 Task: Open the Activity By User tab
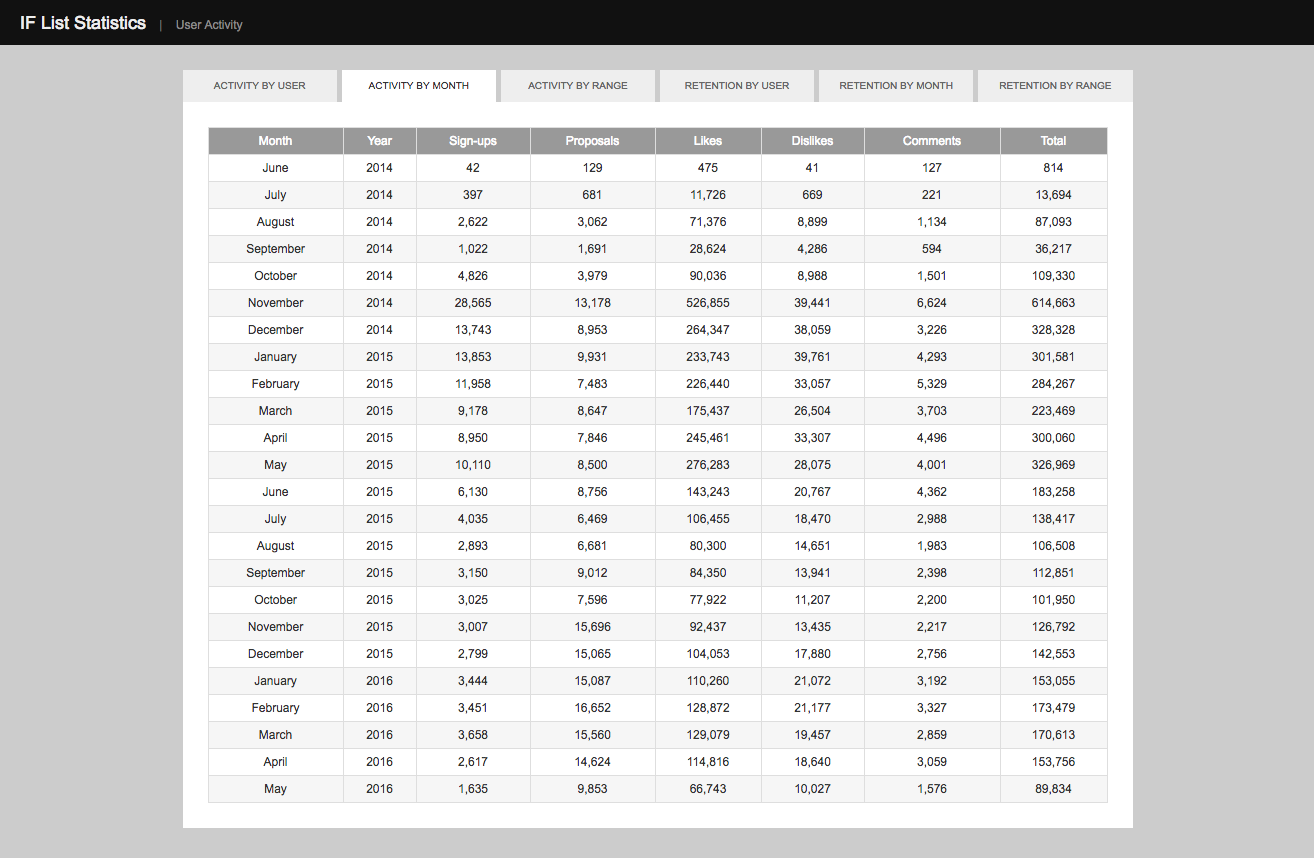260,86
